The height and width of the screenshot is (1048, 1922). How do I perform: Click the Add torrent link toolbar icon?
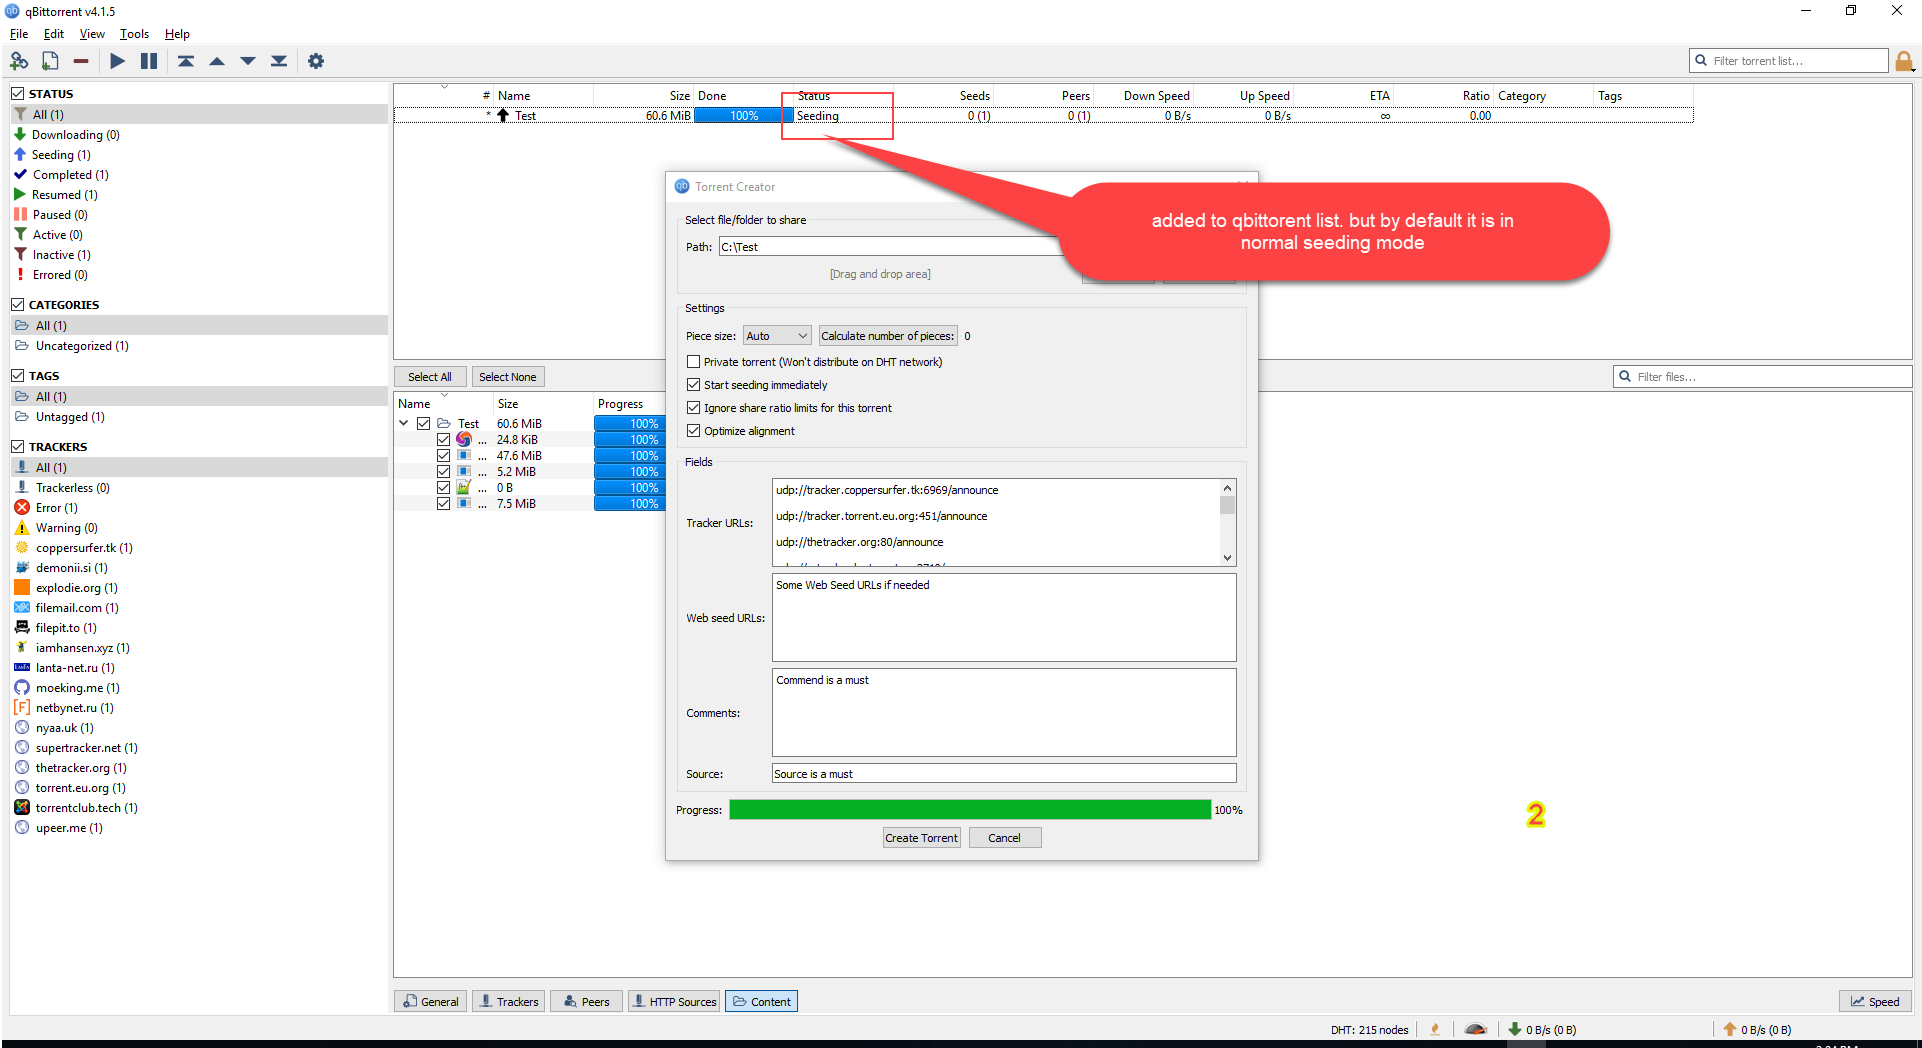coord(19,61)
